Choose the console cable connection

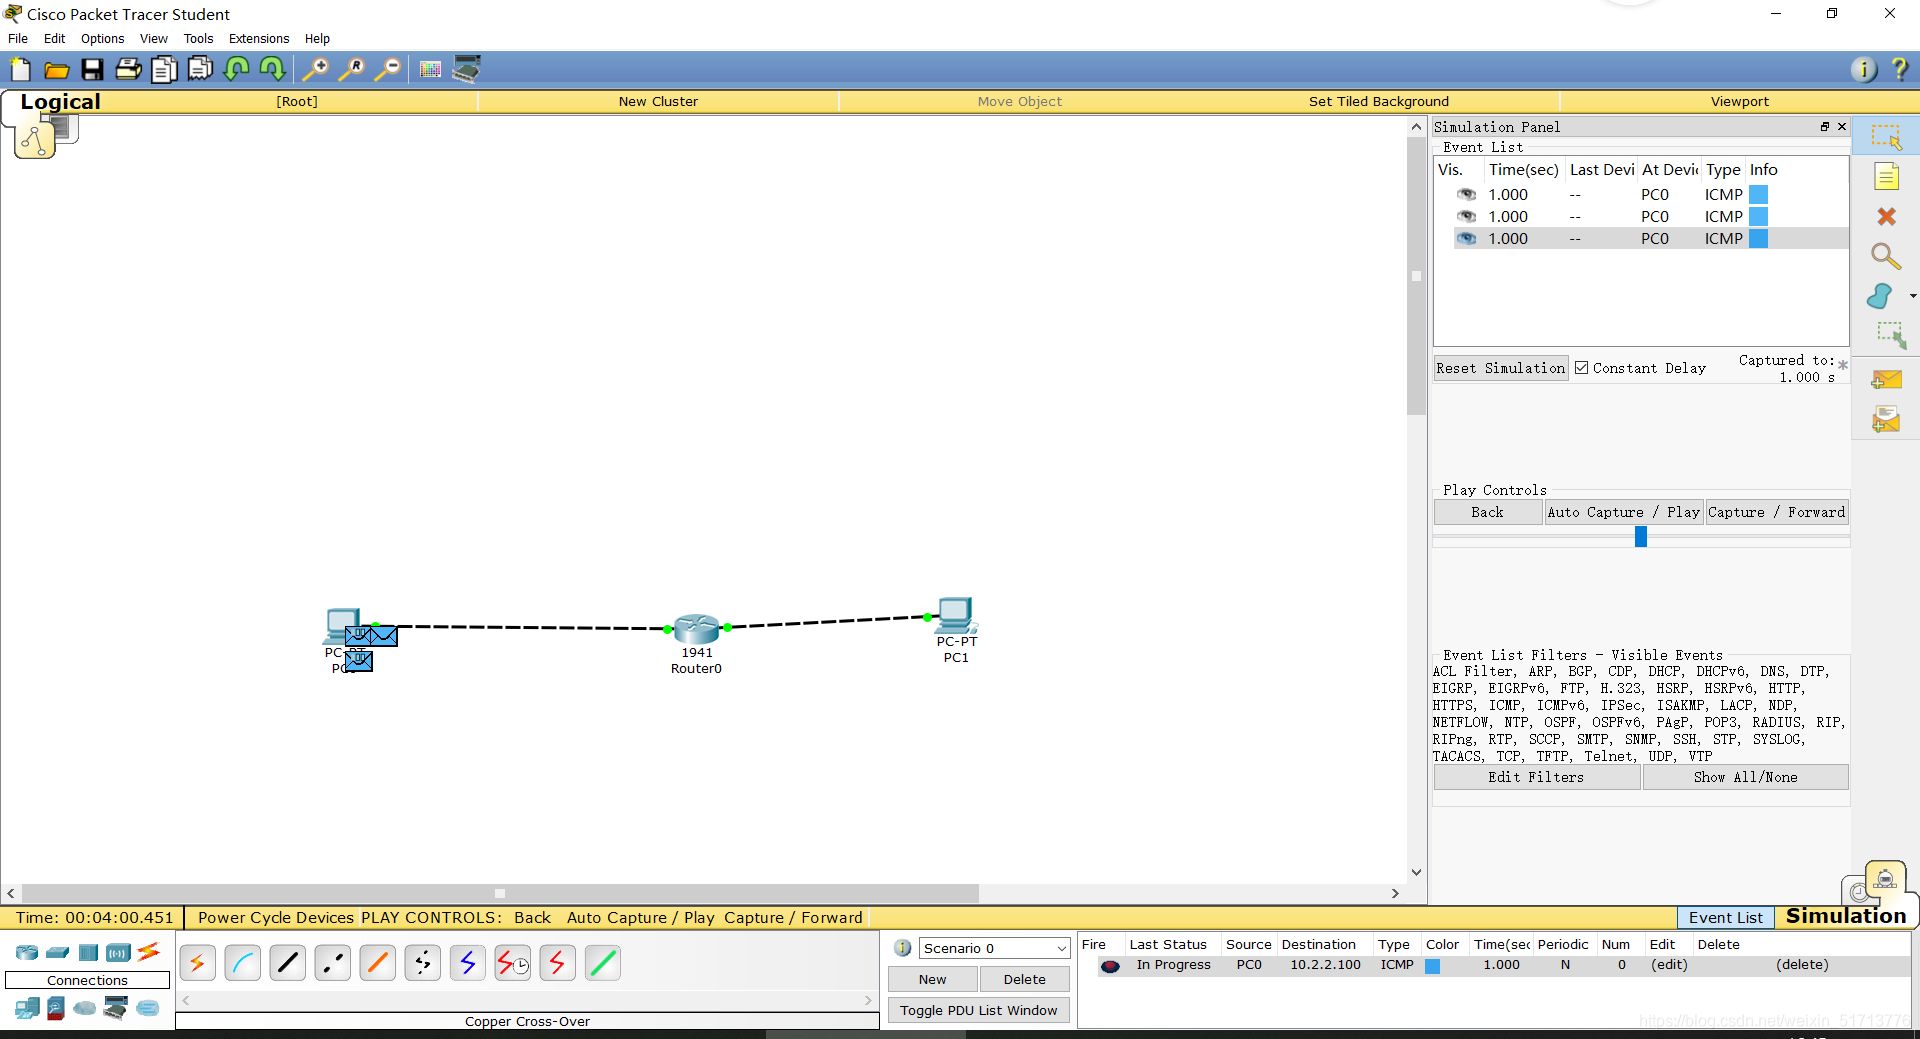(243, 963)
